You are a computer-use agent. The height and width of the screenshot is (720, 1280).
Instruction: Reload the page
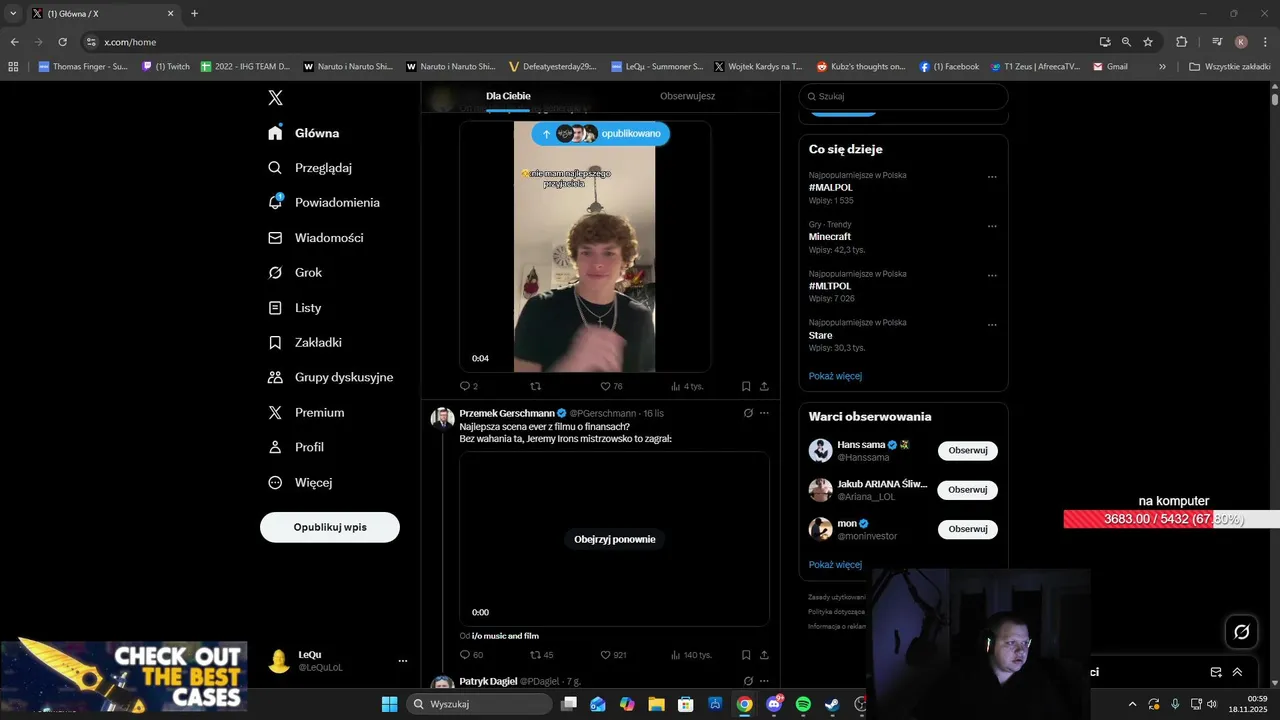(x=62, y=42)
